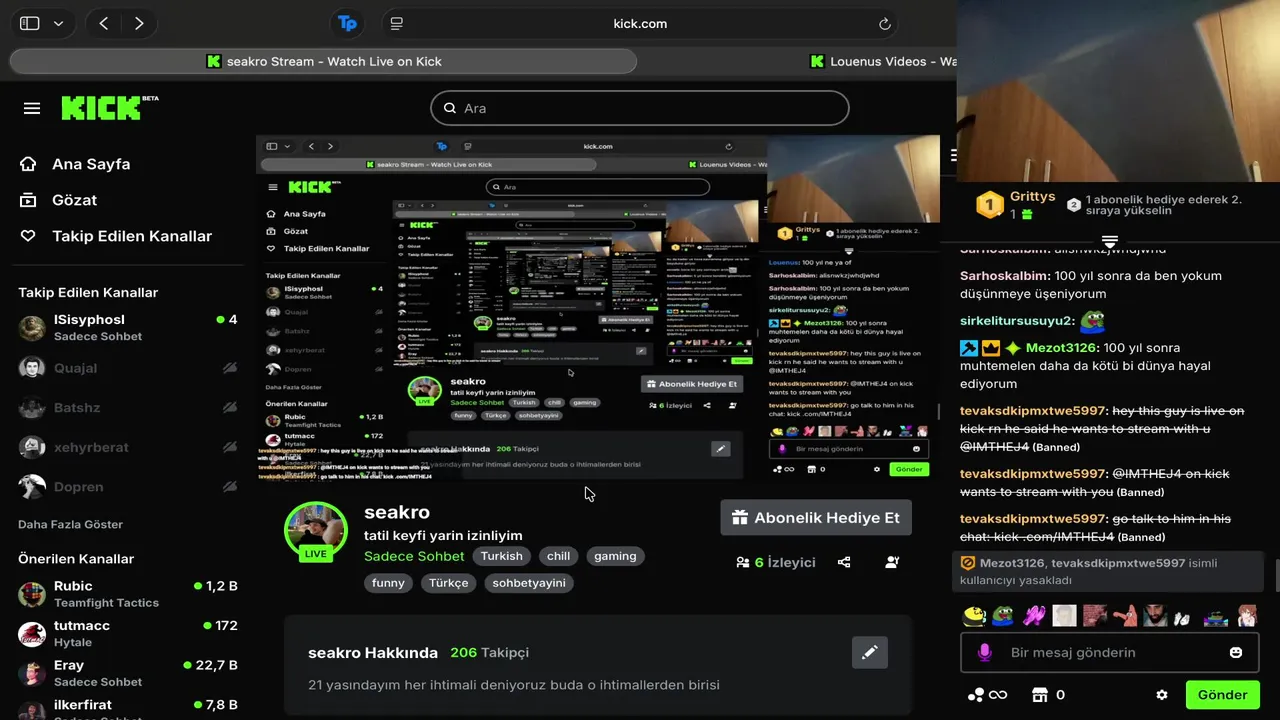Click the Tp extension icon in the toolbar
1280x720 pixels.
click(x=347, y=23)
